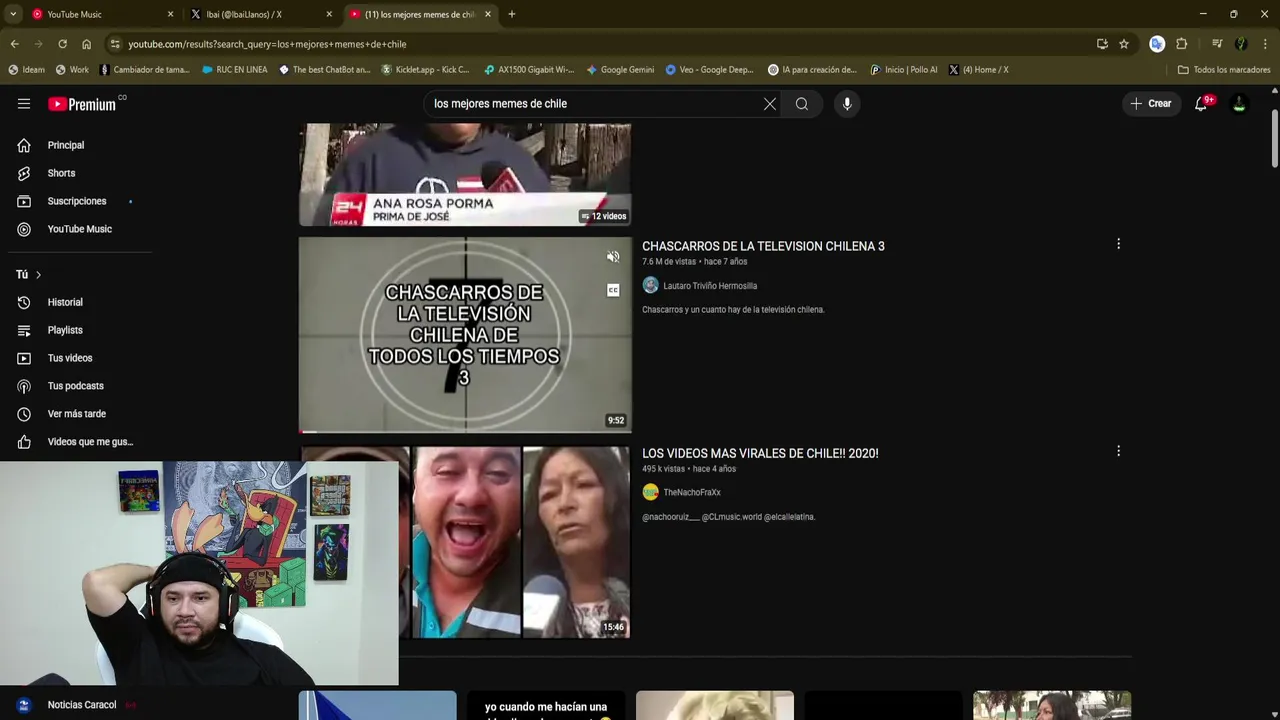The height and width of the screenshot is (720, 1280).
Task: Open the Ana Rosa Porma 12 videos playlist thumbnail
Action: 465,175
